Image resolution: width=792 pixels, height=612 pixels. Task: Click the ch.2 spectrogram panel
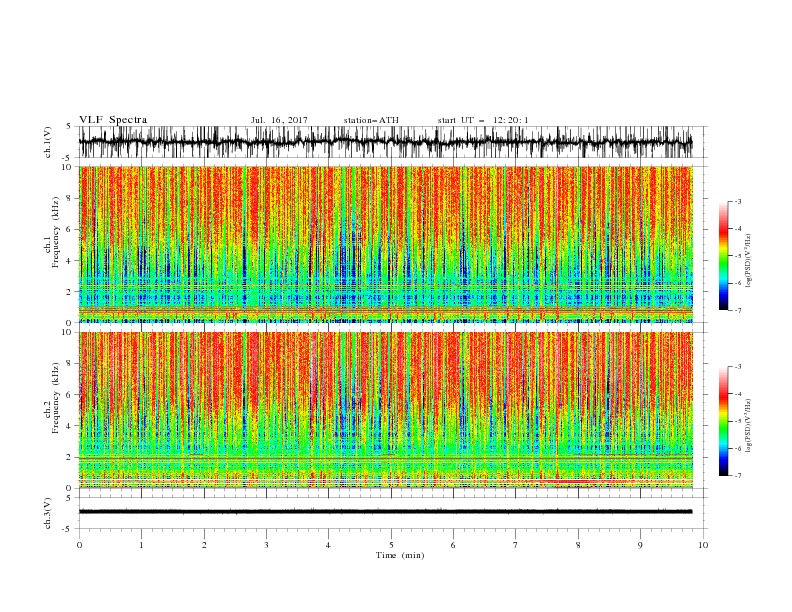tap(386, 410)
